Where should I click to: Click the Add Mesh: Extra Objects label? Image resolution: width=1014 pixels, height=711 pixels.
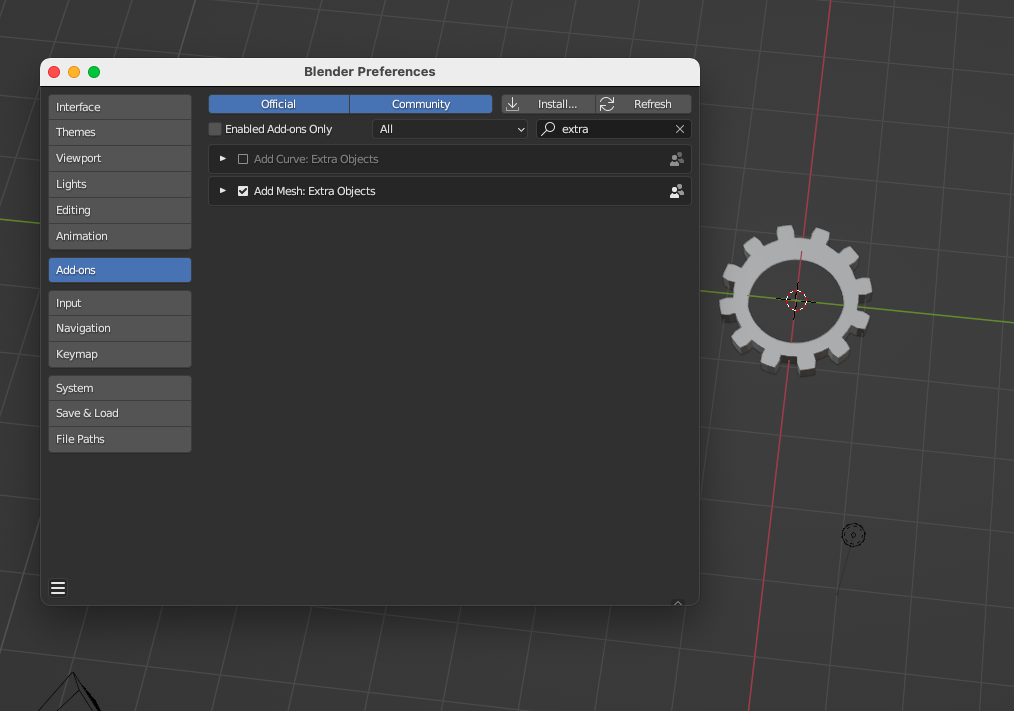(x=314, y=191)
